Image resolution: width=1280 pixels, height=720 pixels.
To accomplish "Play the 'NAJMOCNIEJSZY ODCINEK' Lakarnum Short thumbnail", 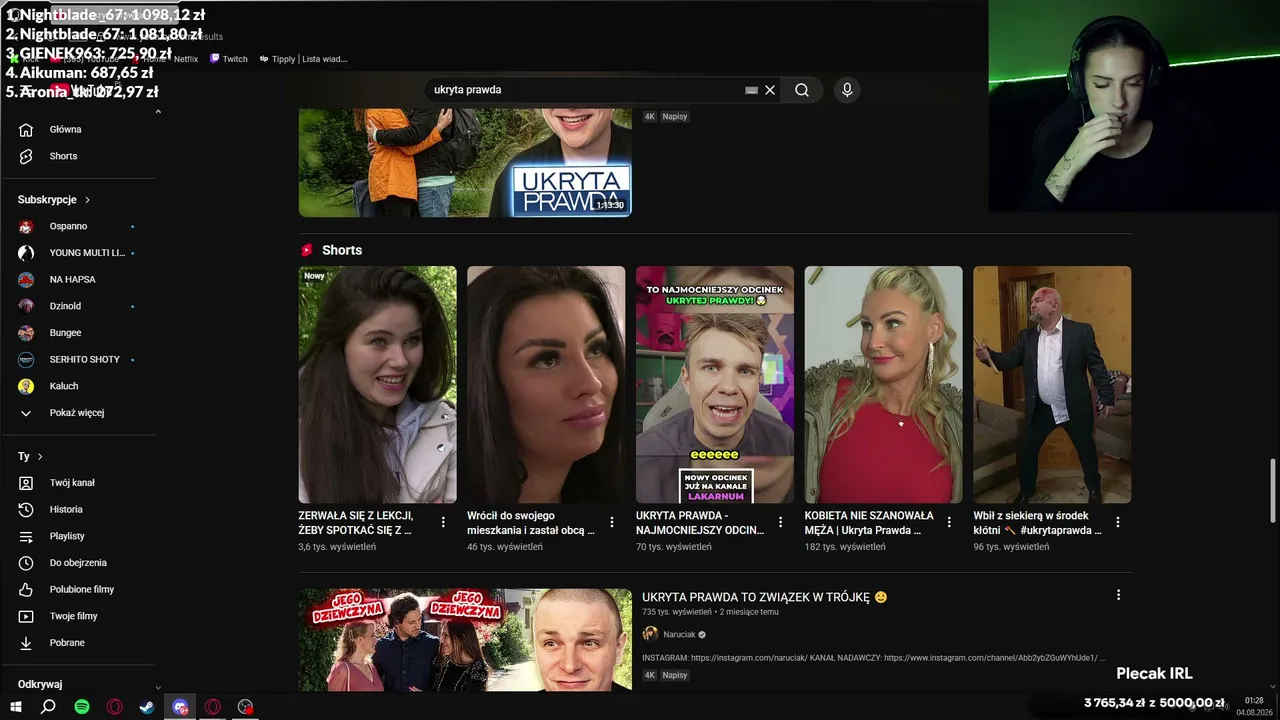I will pyautogui.click(x=715, y=384).
